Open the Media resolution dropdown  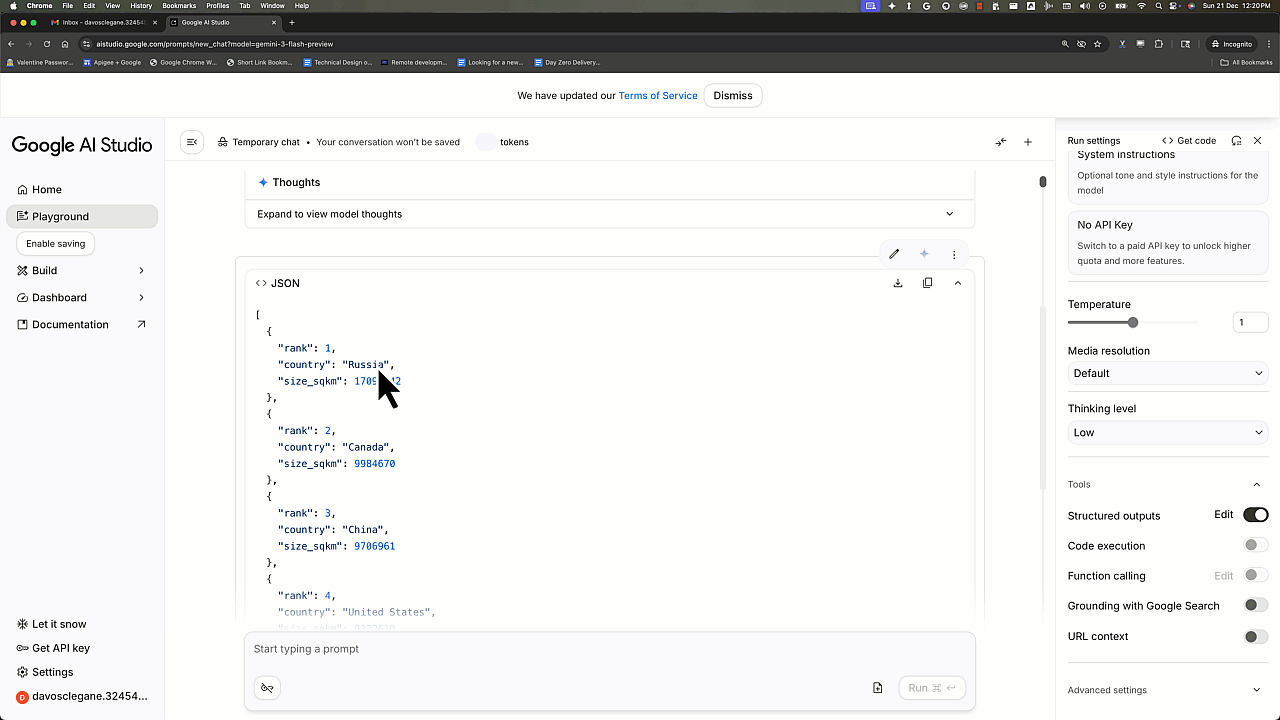coord(1168,373)
